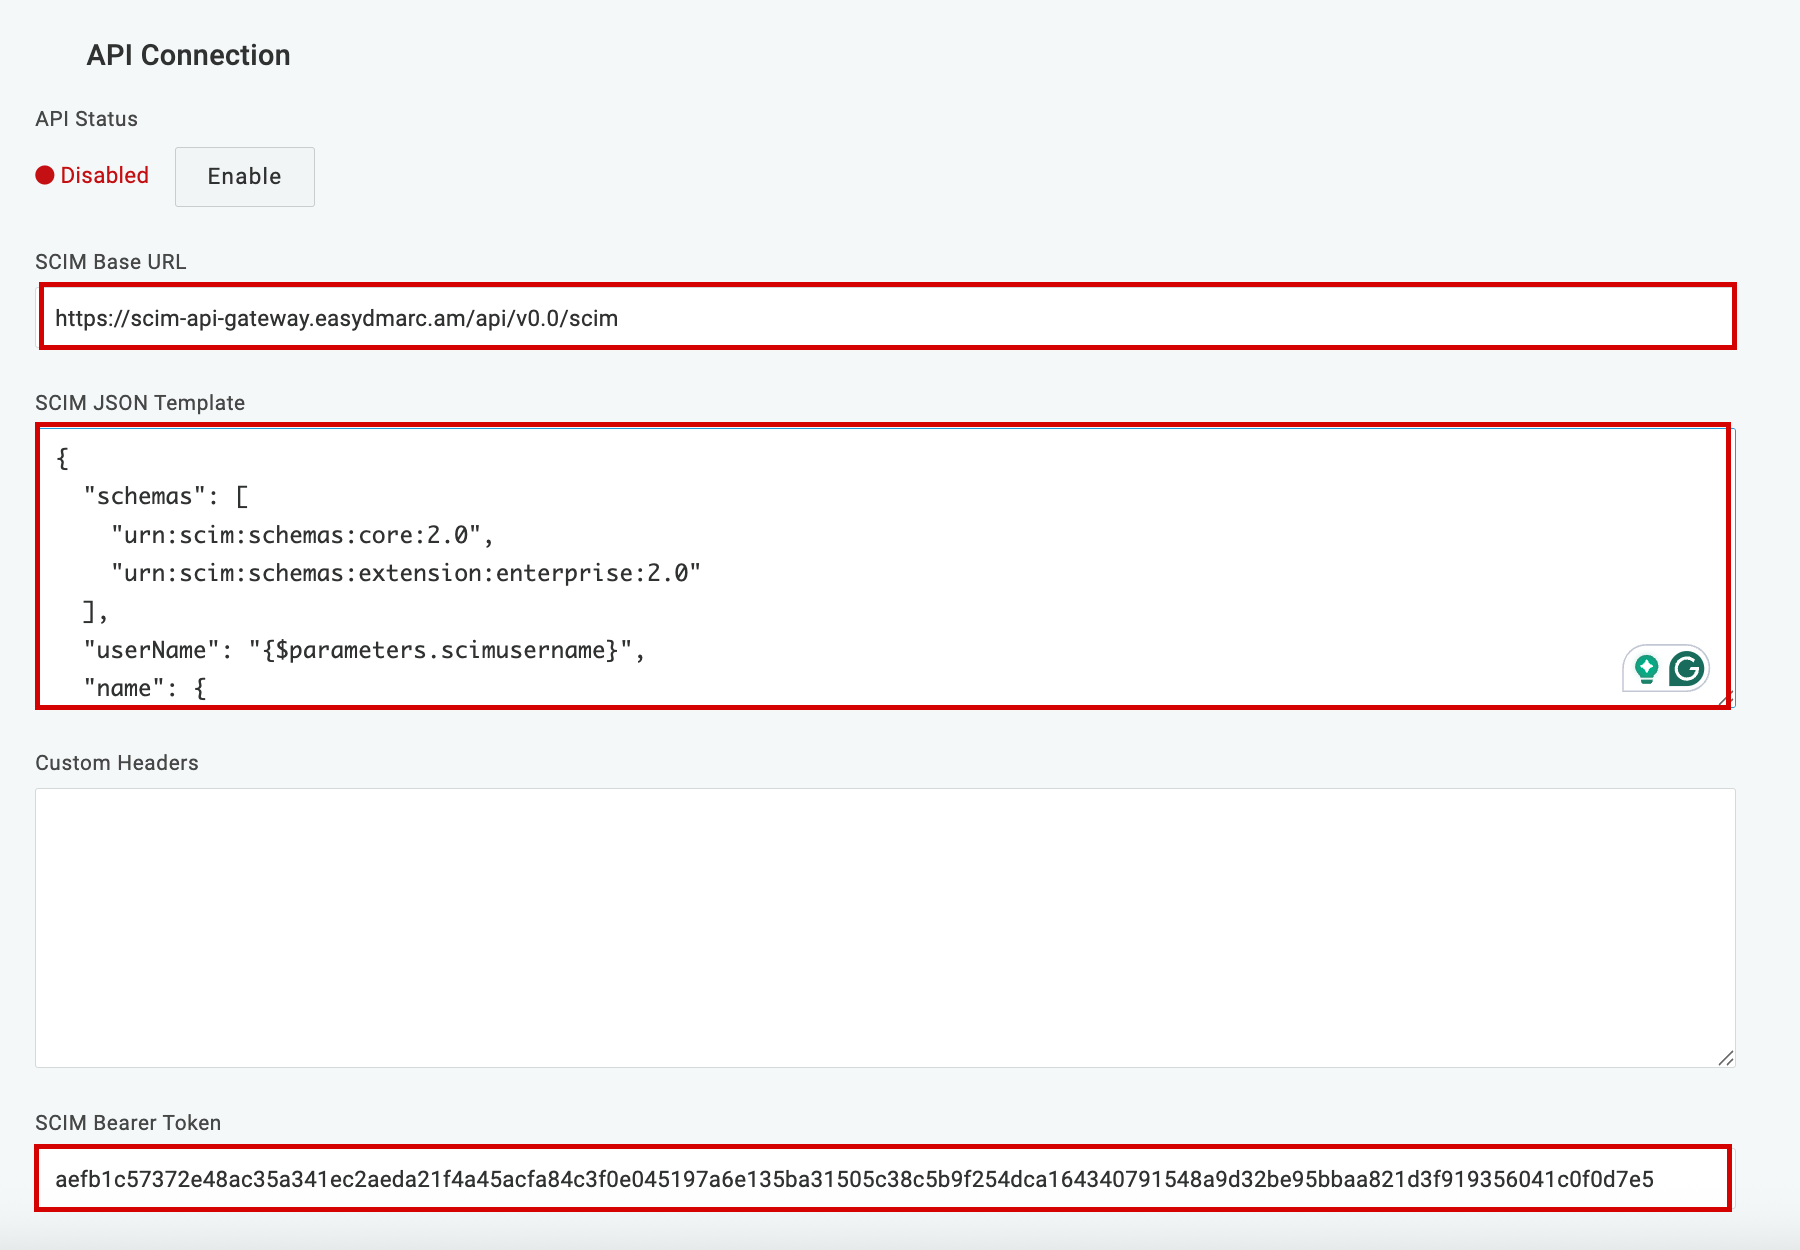Click the Enable button under API Status

pyautogui.click(x=244, y=176)
